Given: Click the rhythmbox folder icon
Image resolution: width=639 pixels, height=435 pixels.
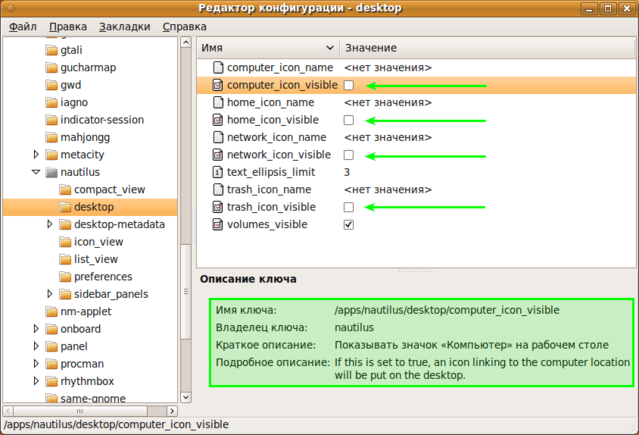Looking at the screenshot, I should tap(52, 380).
